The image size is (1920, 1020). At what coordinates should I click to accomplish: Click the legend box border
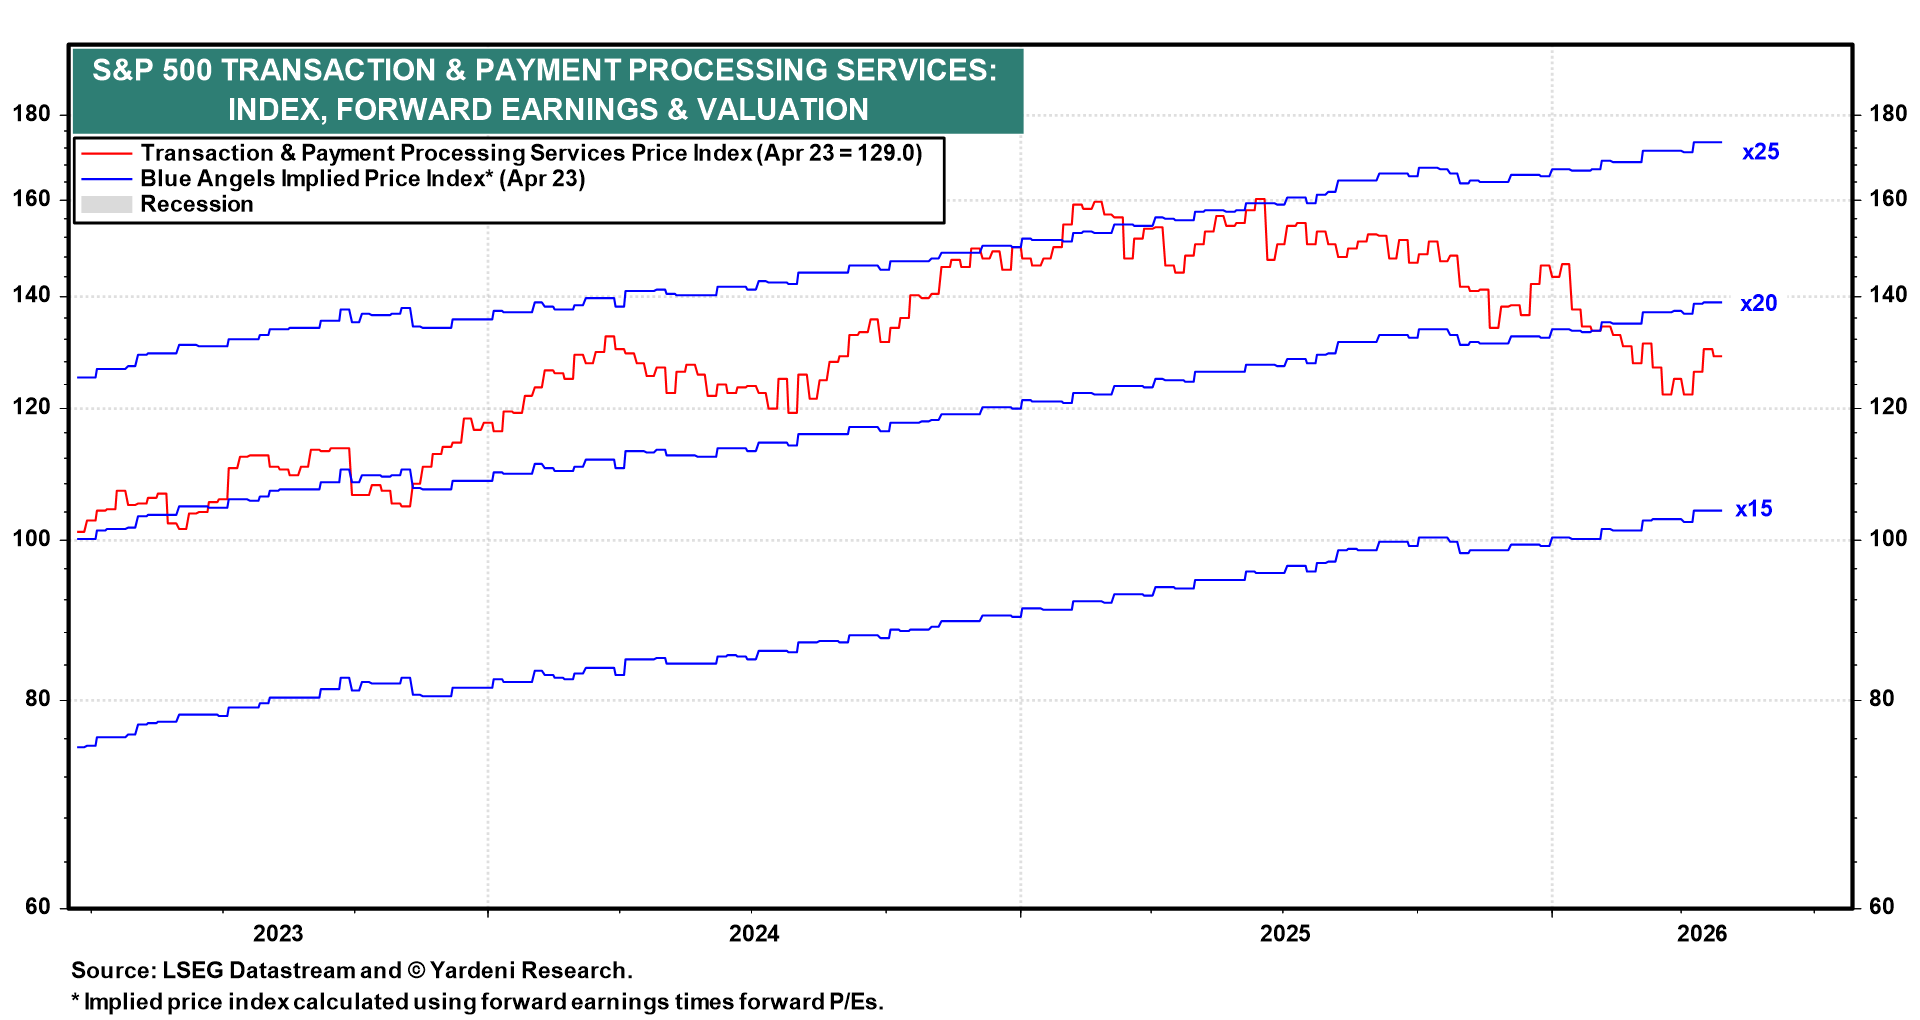coord(943,178)
